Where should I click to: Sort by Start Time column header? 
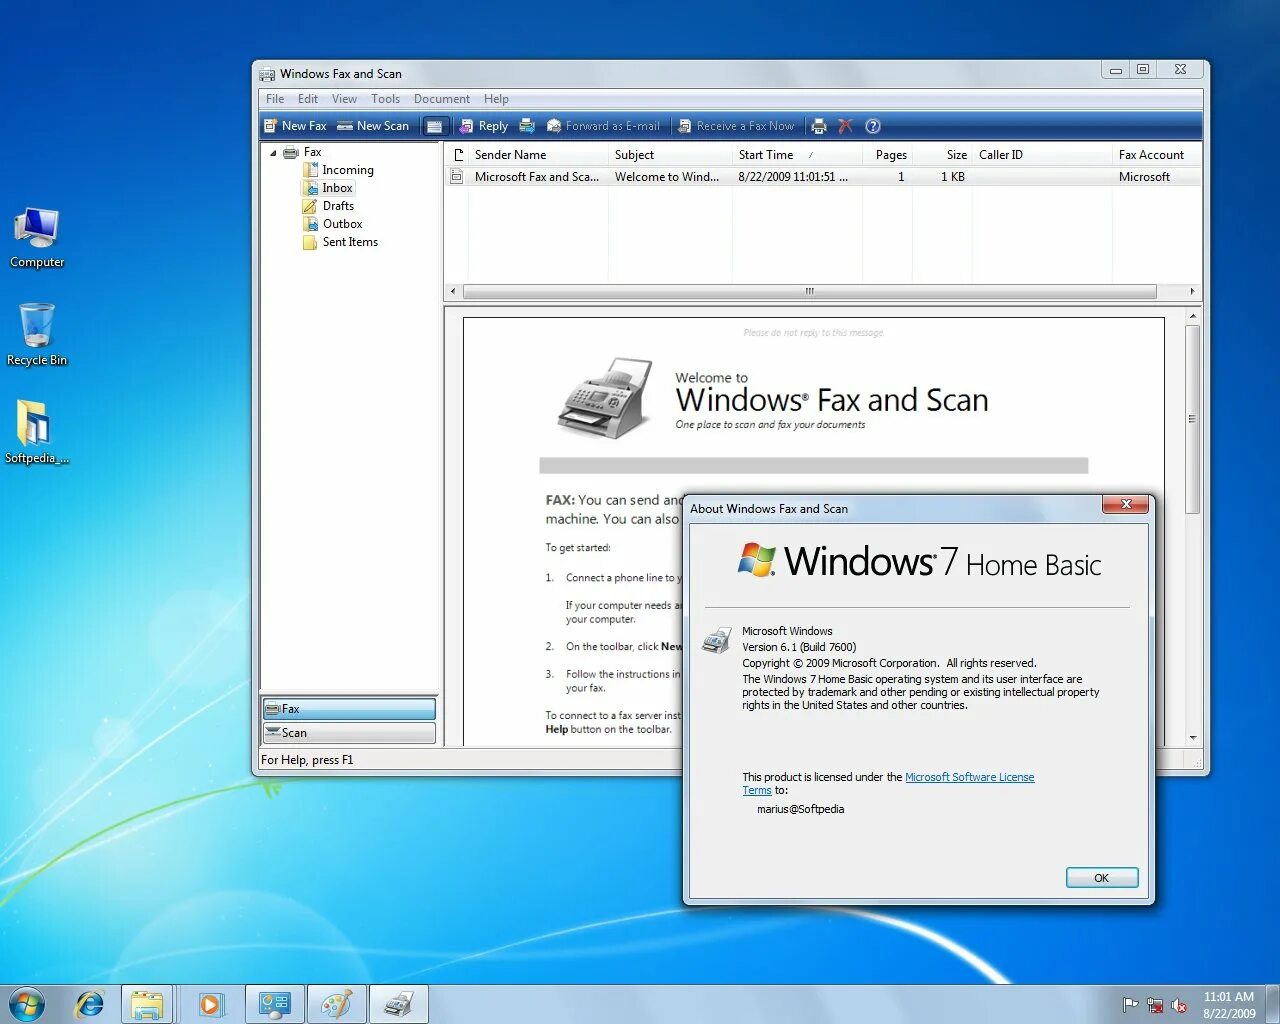click(x=797, y=155)
